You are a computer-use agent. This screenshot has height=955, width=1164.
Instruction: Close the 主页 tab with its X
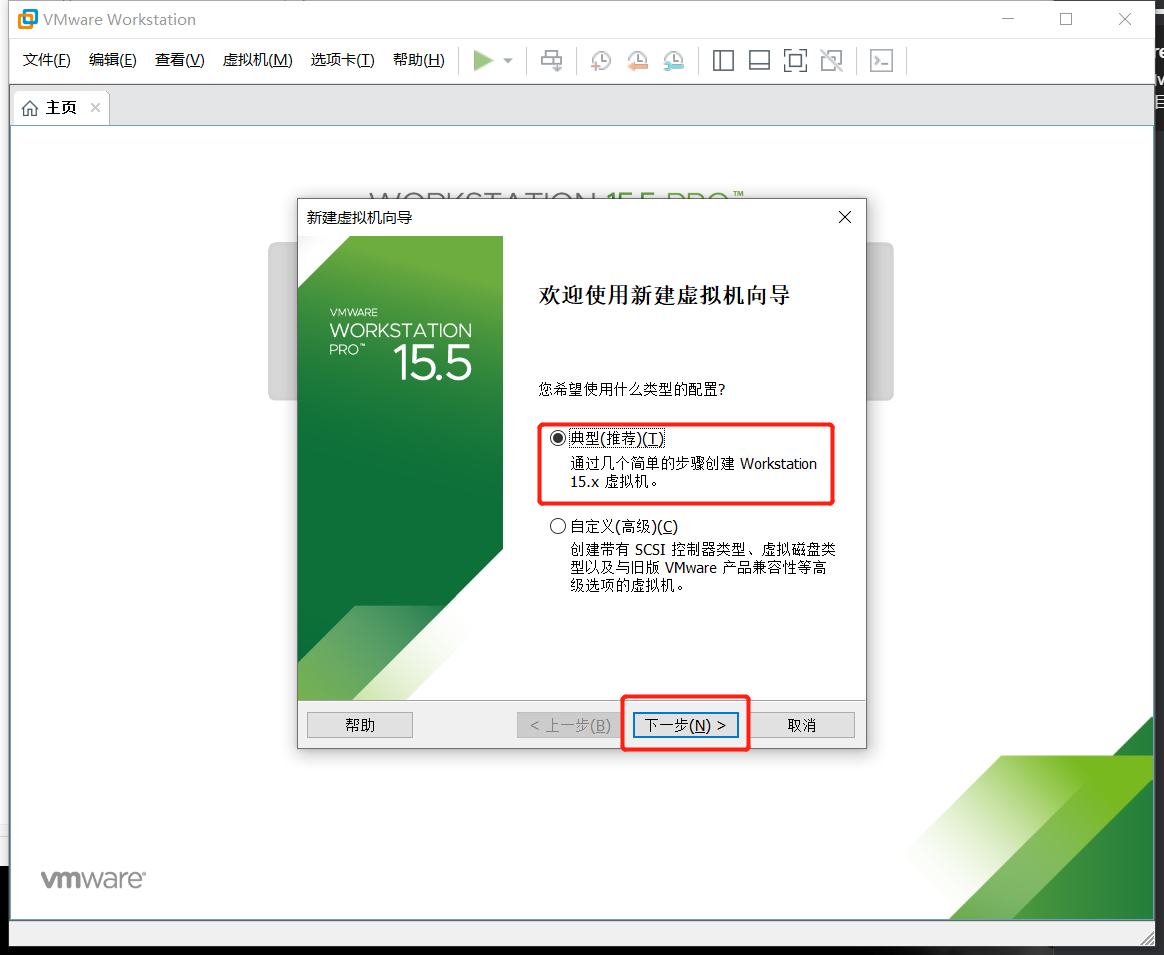(x=95, y=107)
